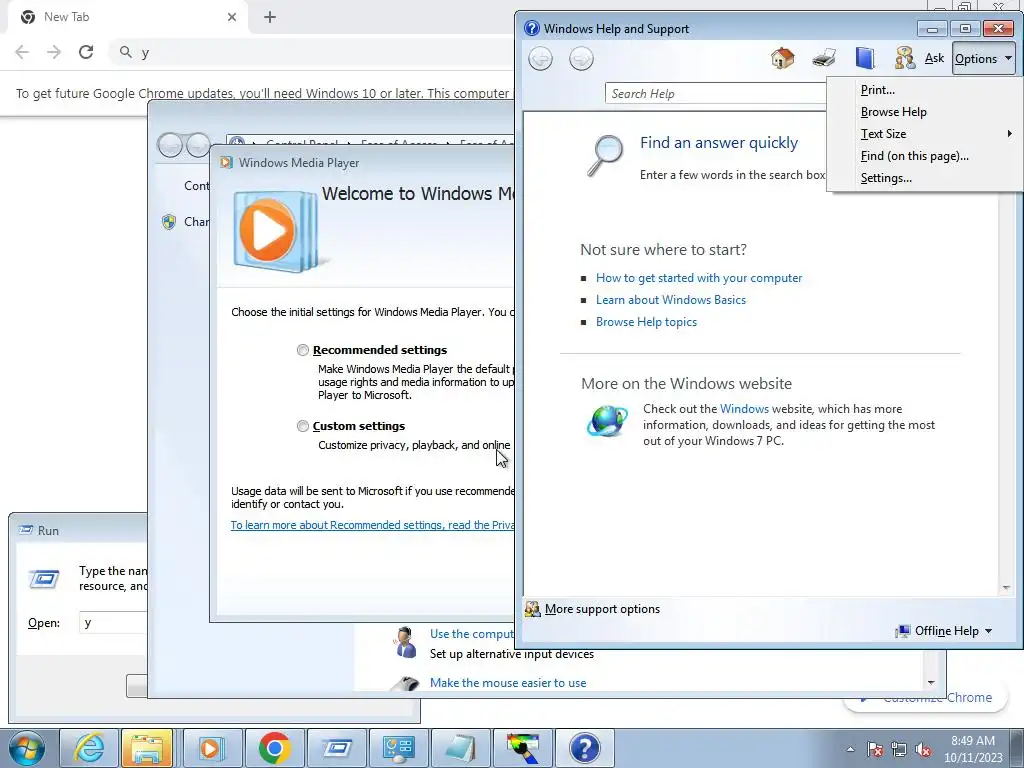Click the taskbar clock and date
The image size is (1024, 768).
972,749
